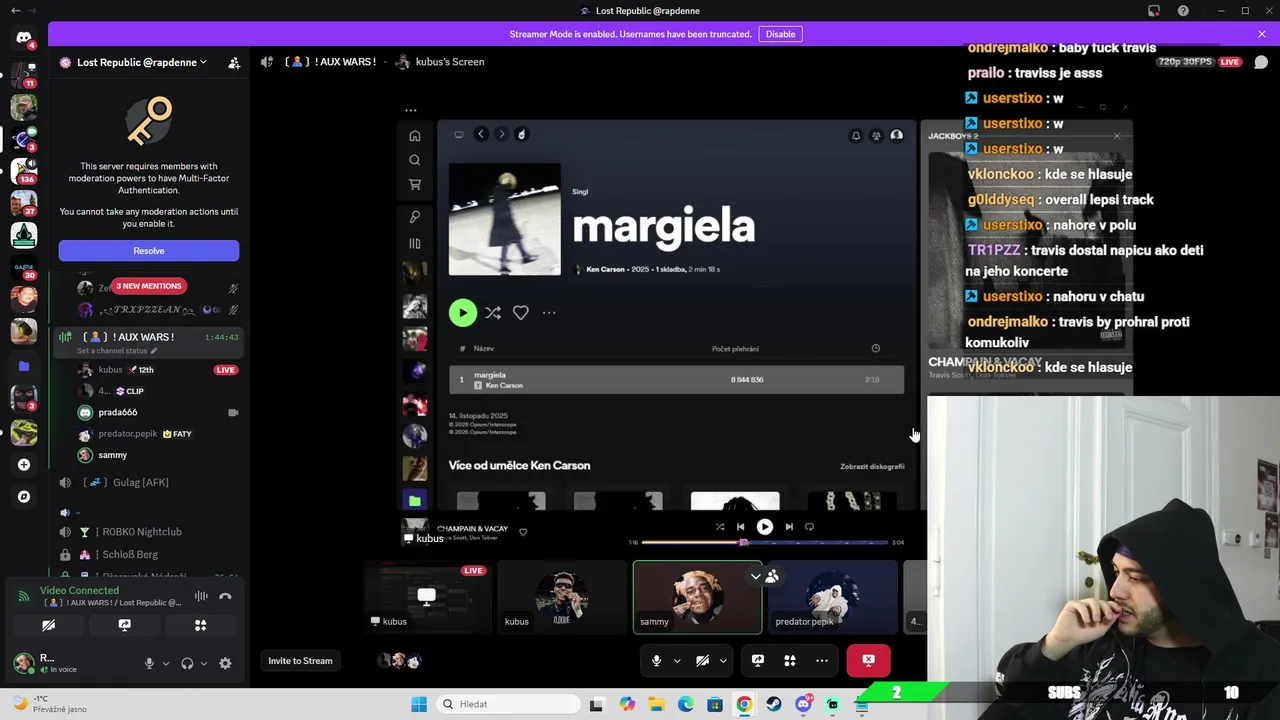Open notifications bell in Spotify header
The width and height of the screenshot is (1280, 720).
pyautogui.click(x=856, y=135)
